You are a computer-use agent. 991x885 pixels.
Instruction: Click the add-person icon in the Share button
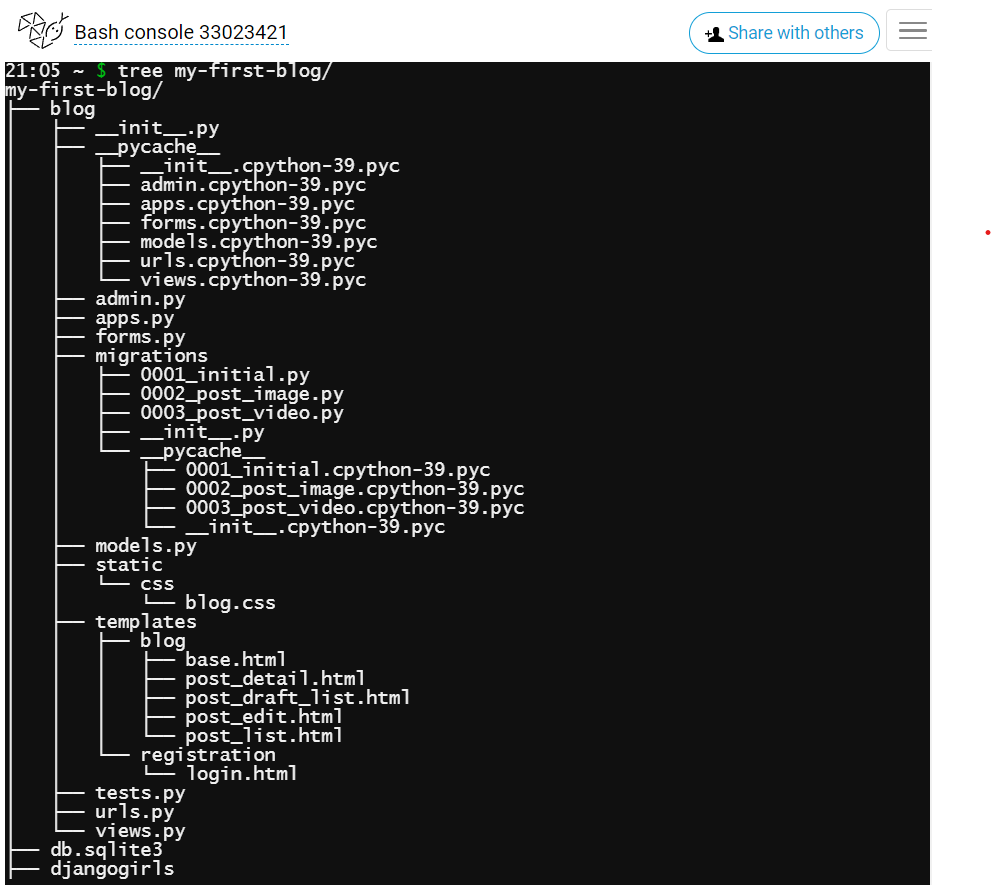[714, 34]
